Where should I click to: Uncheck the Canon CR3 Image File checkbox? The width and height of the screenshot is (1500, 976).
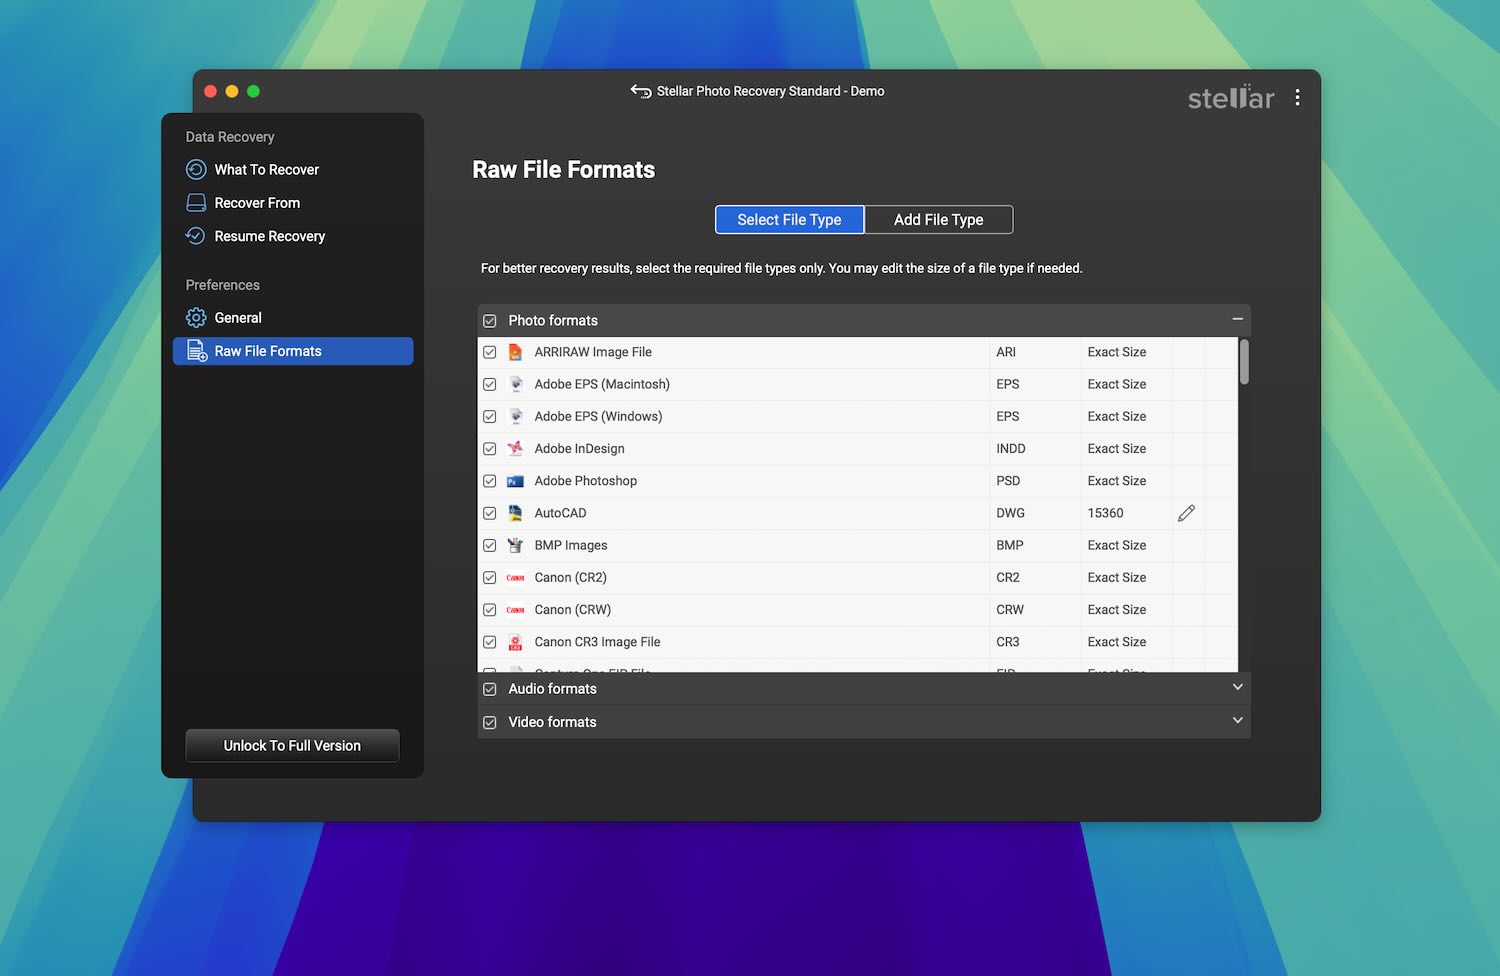tap(490, 642)
